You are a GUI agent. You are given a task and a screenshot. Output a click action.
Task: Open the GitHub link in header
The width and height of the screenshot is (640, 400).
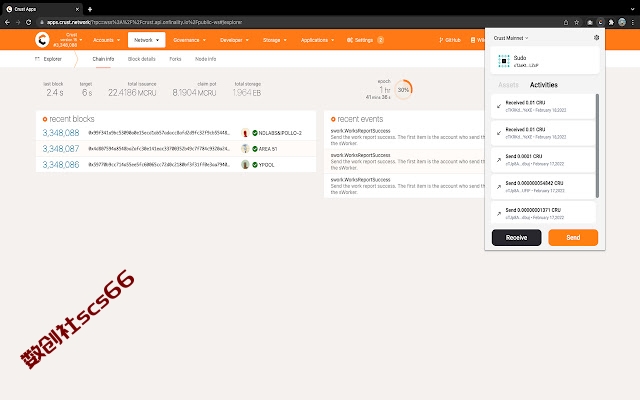tap(450, 40)
